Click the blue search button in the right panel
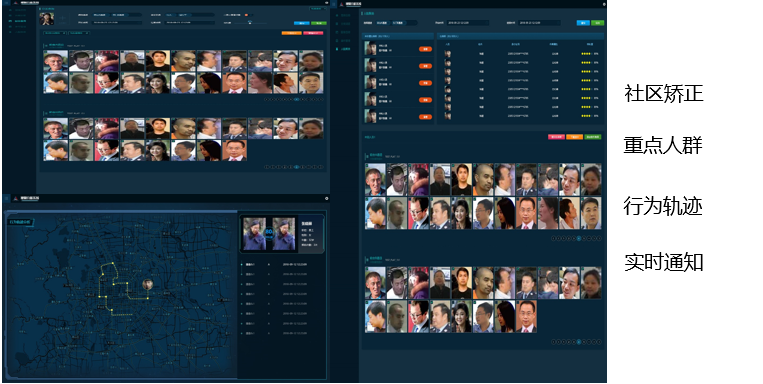Screen dimensions: 763x384 pos(583,23)
